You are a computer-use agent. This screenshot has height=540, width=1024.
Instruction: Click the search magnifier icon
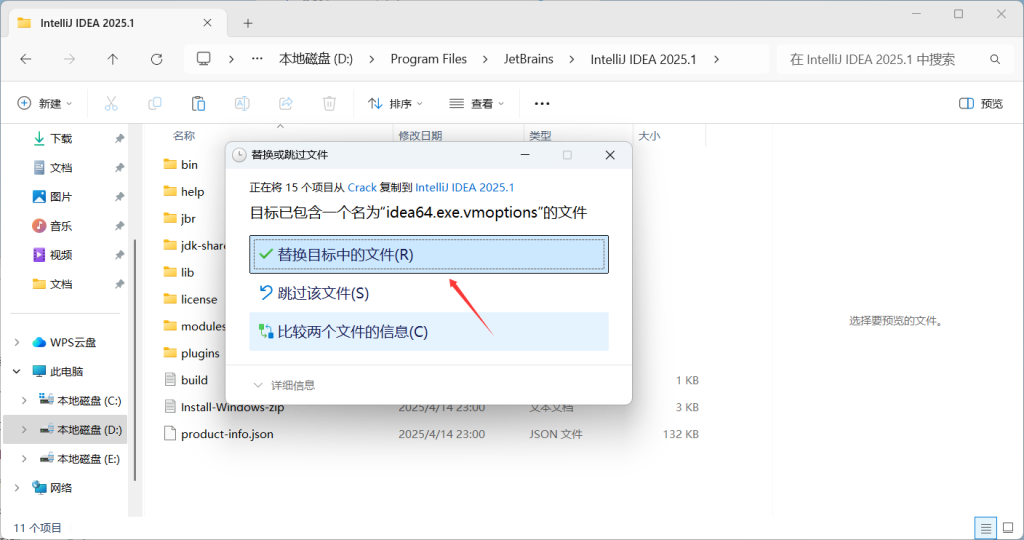pyautogui.click(x=995, y=59)
